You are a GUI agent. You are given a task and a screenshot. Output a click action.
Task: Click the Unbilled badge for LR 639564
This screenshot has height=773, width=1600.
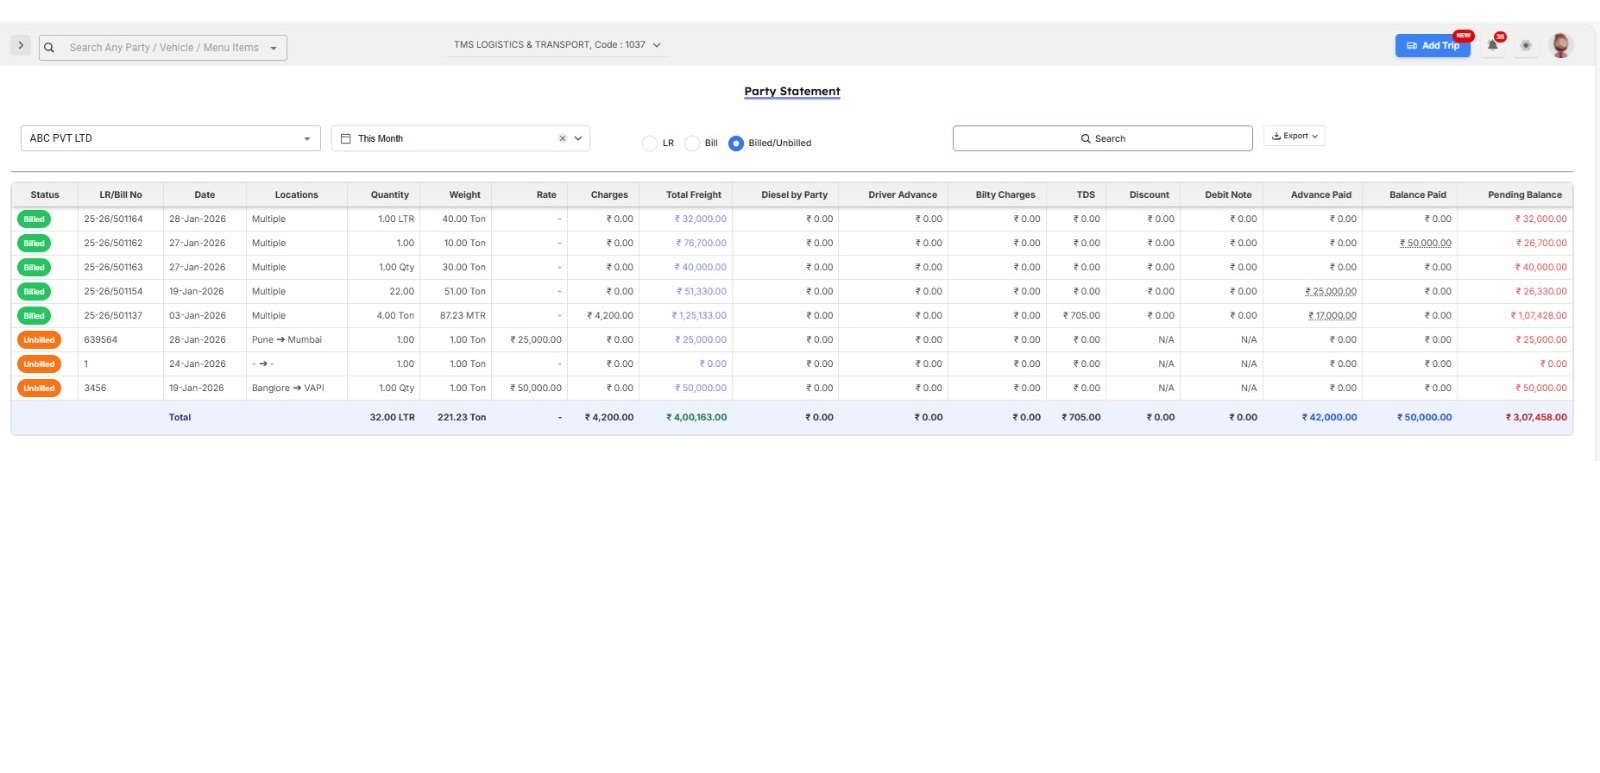(x=39, y=340)
